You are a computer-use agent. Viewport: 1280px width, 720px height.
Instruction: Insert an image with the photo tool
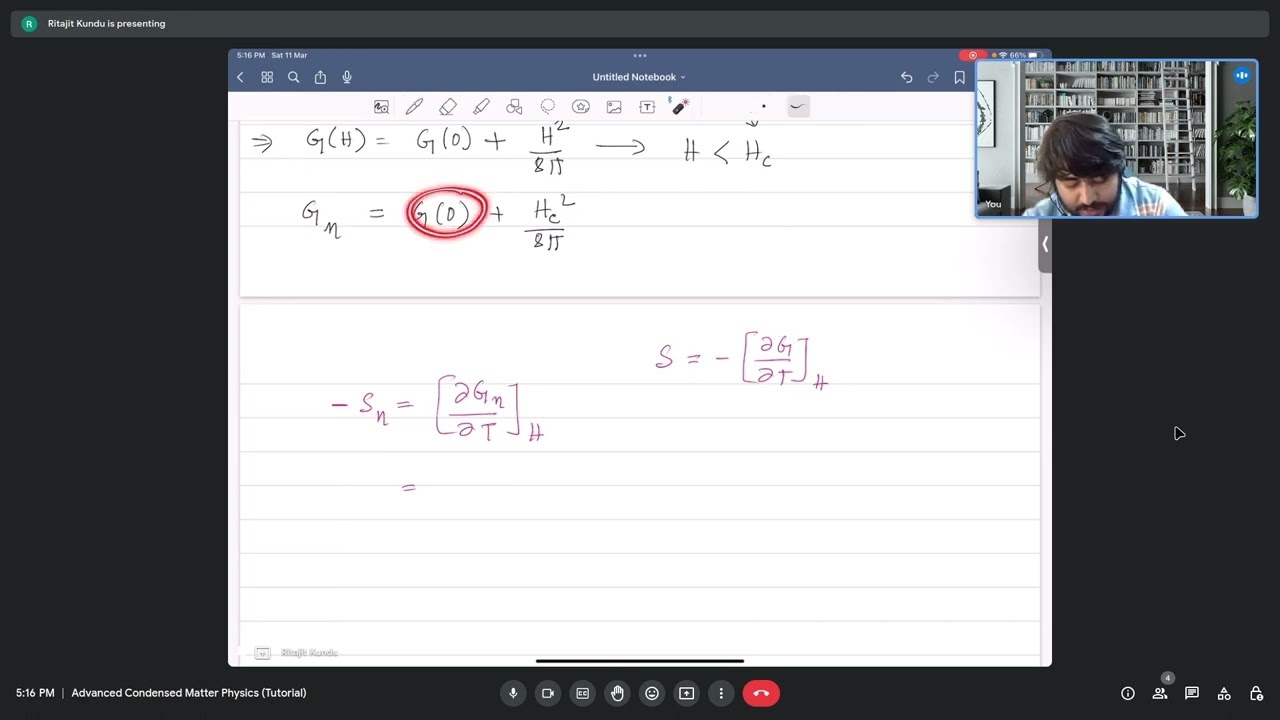point(614,107)
